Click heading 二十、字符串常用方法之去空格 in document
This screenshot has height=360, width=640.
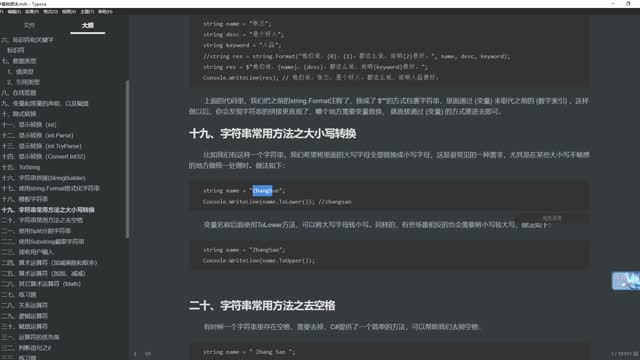tap(262, 305)
